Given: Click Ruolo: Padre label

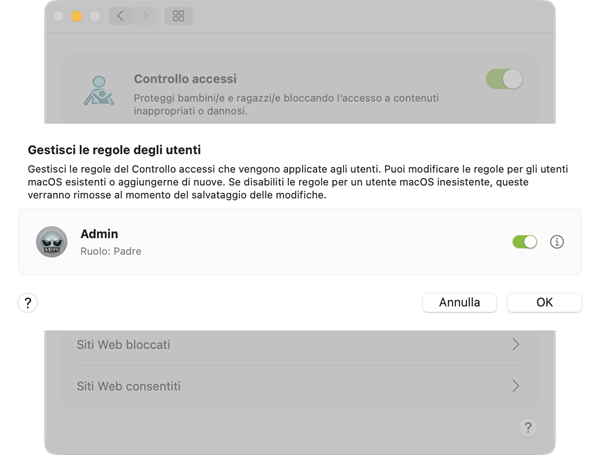Looking at the screenshot, I should pos(111,251).
